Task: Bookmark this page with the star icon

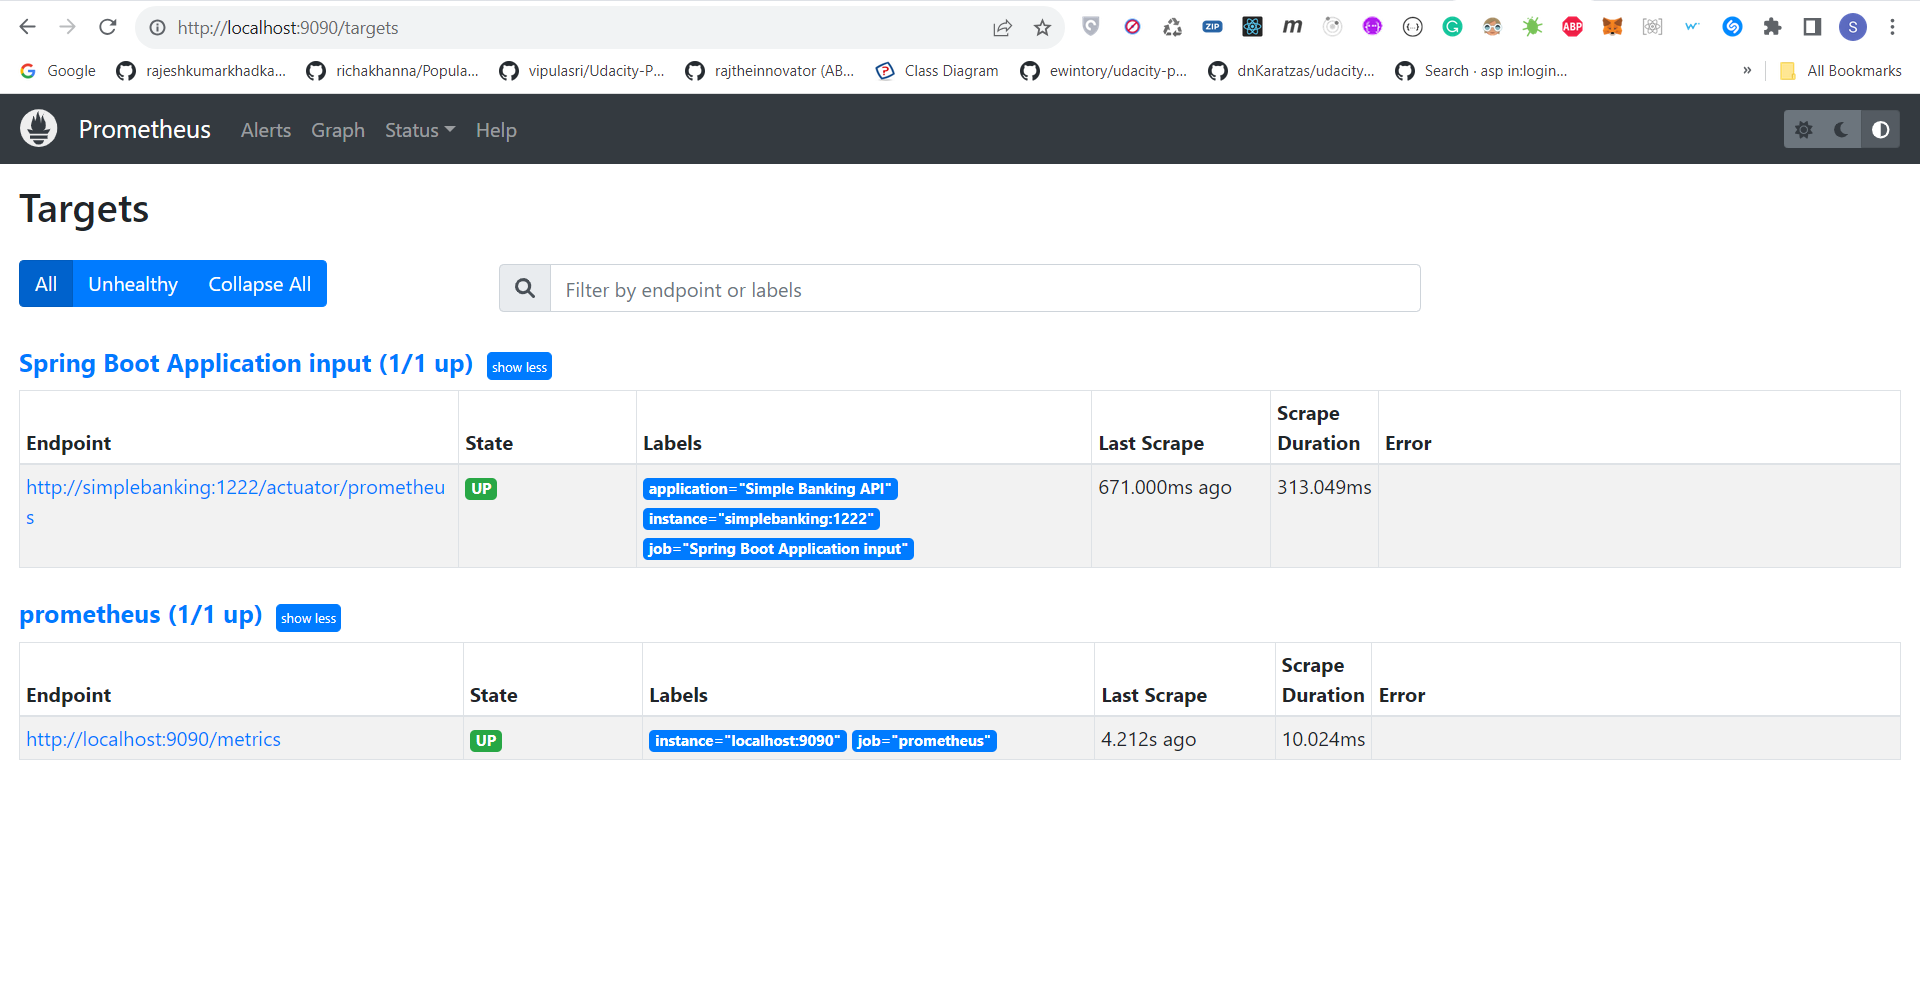Action: (1042, 28)
